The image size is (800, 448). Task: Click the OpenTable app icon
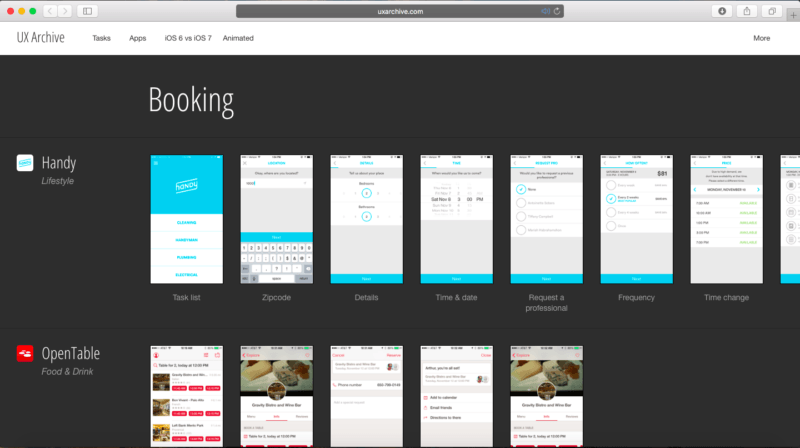coord(26,353)
